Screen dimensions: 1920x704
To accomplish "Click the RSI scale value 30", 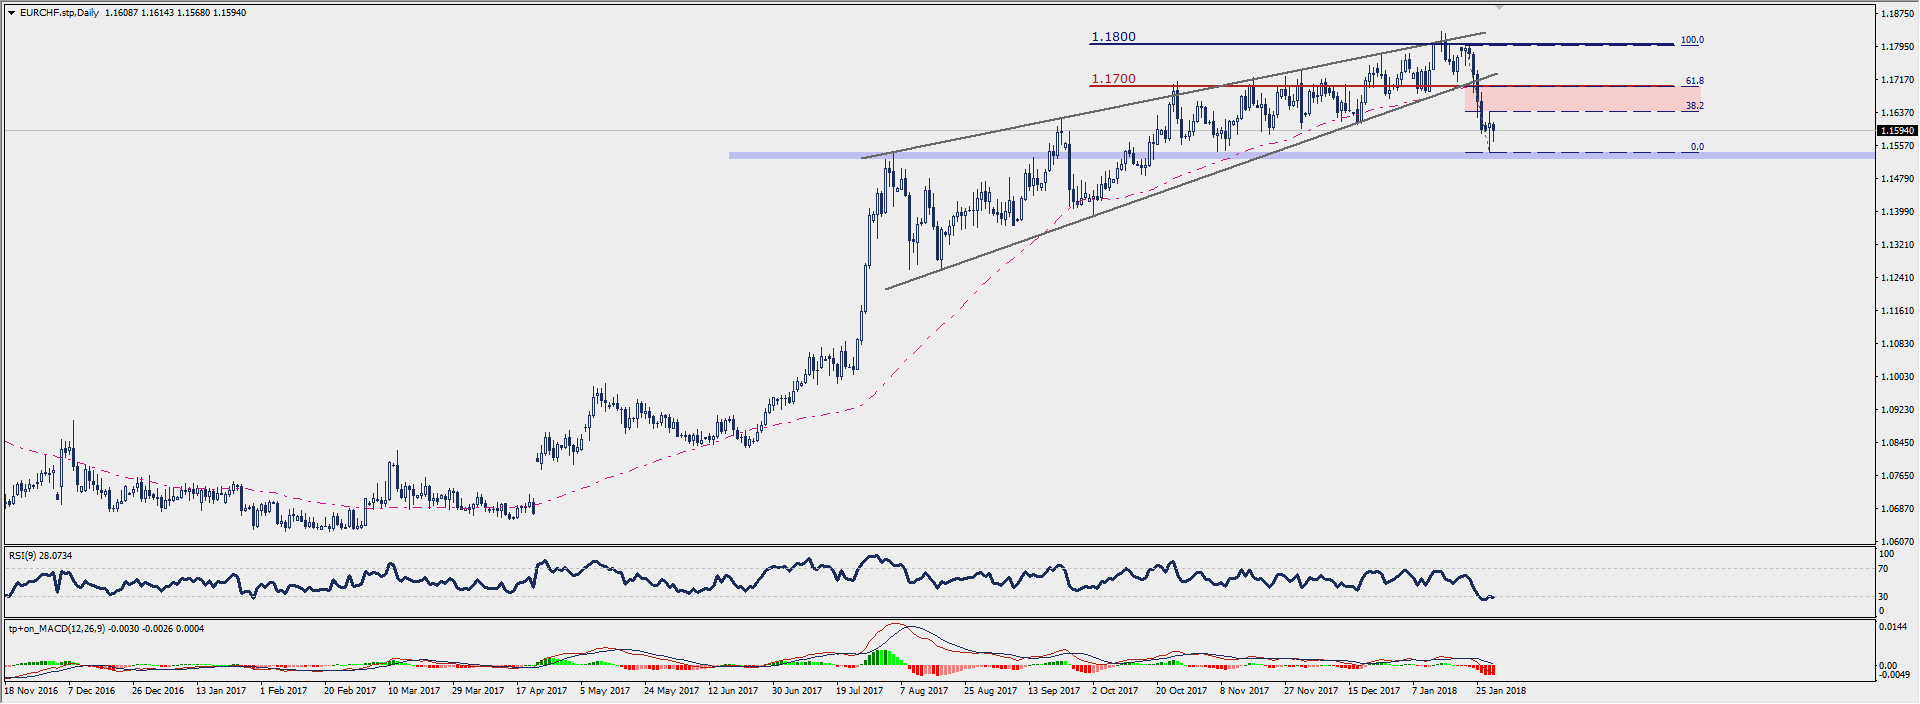I will (x=1883, y=597).
